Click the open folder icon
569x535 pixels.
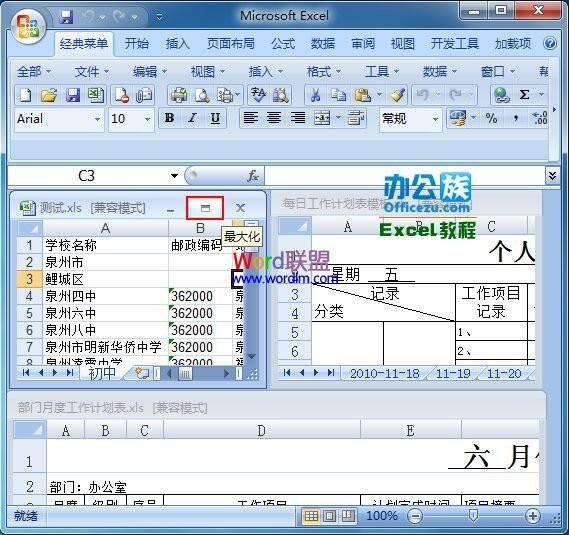click(x=49, y=95)
